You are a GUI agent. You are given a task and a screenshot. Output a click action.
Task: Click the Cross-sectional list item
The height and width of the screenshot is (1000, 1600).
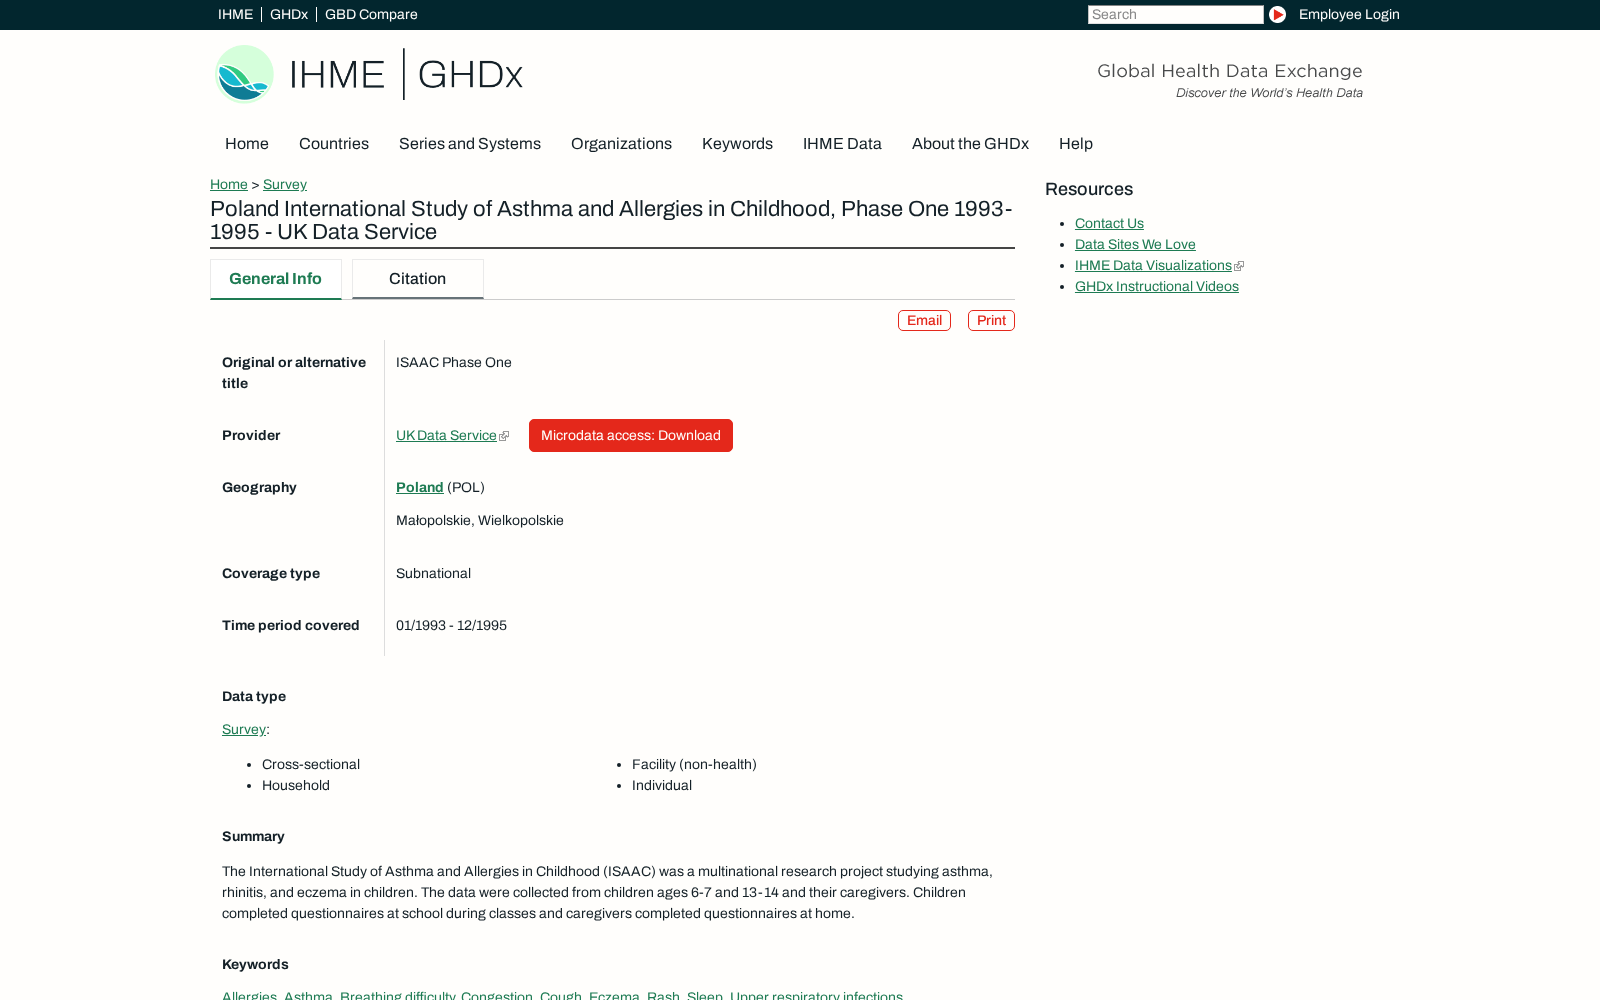pyautogui.click(x=311, y=764)
